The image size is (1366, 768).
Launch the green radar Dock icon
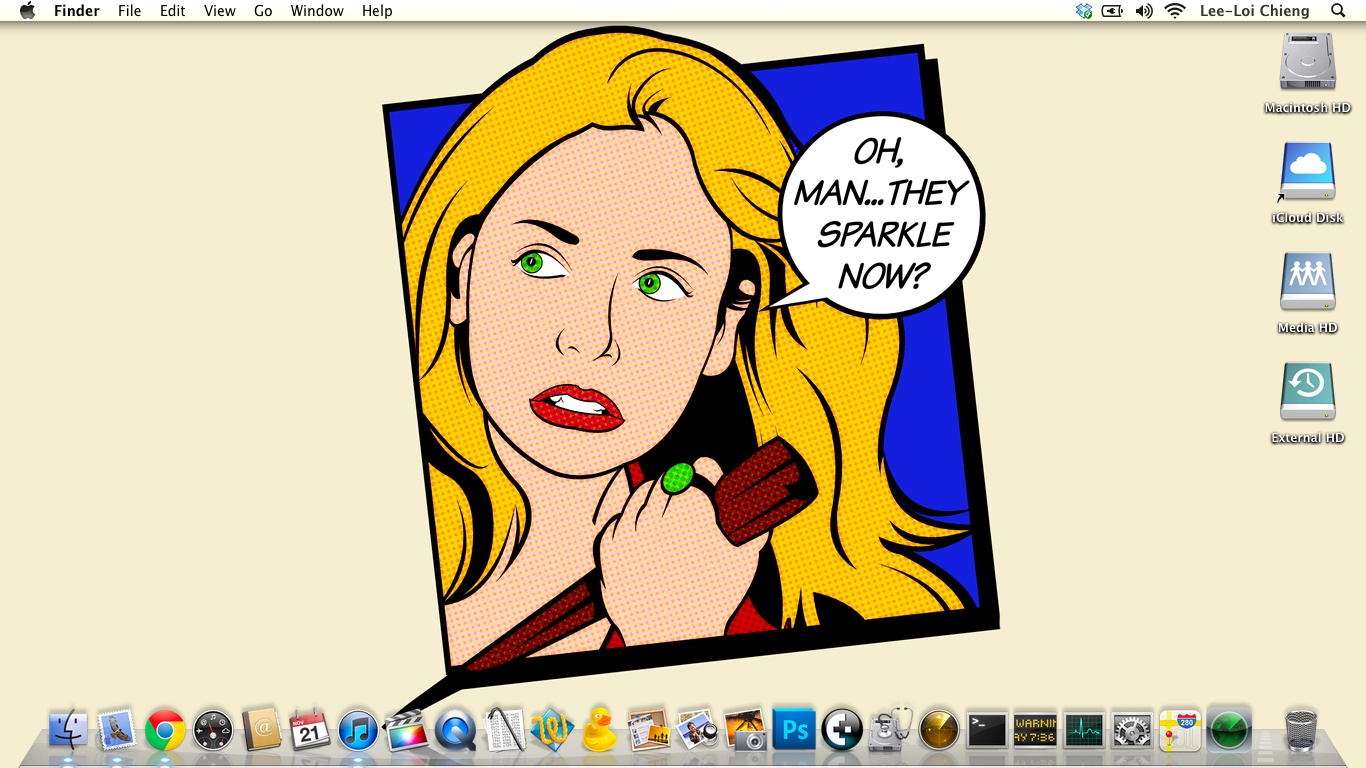1229,730
